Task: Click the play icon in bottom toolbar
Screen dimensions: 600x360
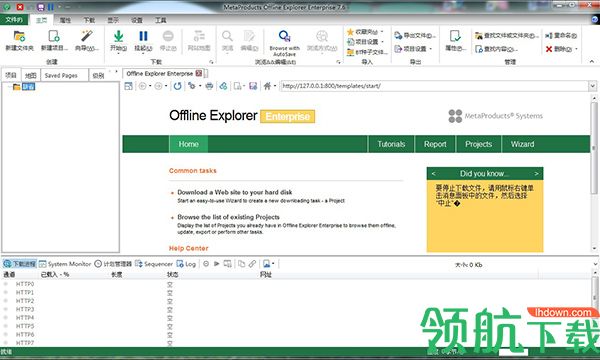Action: pos(216,264)
